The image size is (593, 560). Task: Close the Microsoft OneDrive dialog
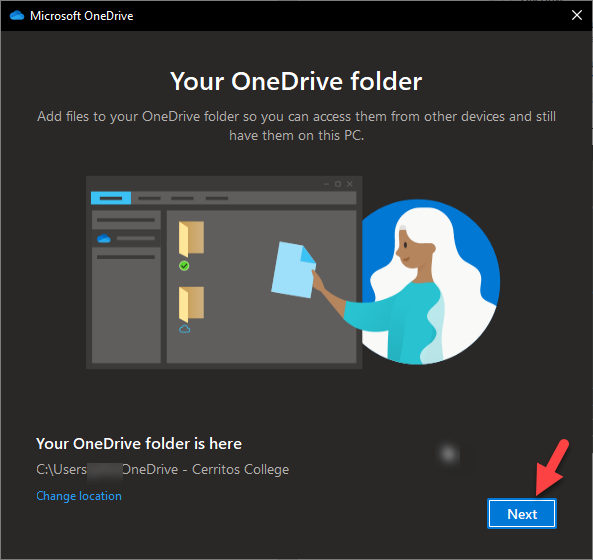[576, 15]
